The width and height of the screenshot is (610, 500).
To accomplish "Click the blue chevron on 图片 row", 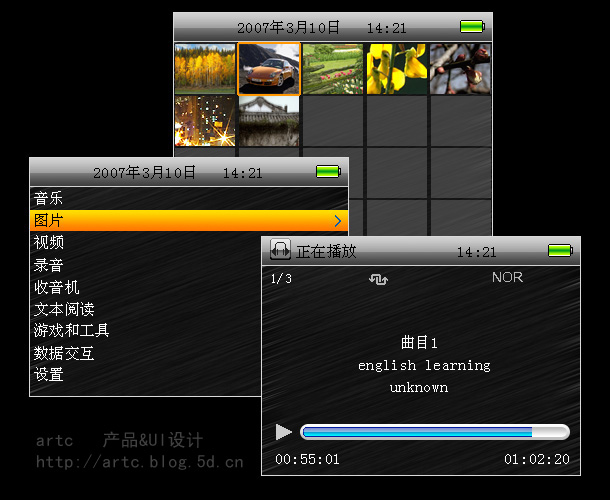I will tap(338, 221).
